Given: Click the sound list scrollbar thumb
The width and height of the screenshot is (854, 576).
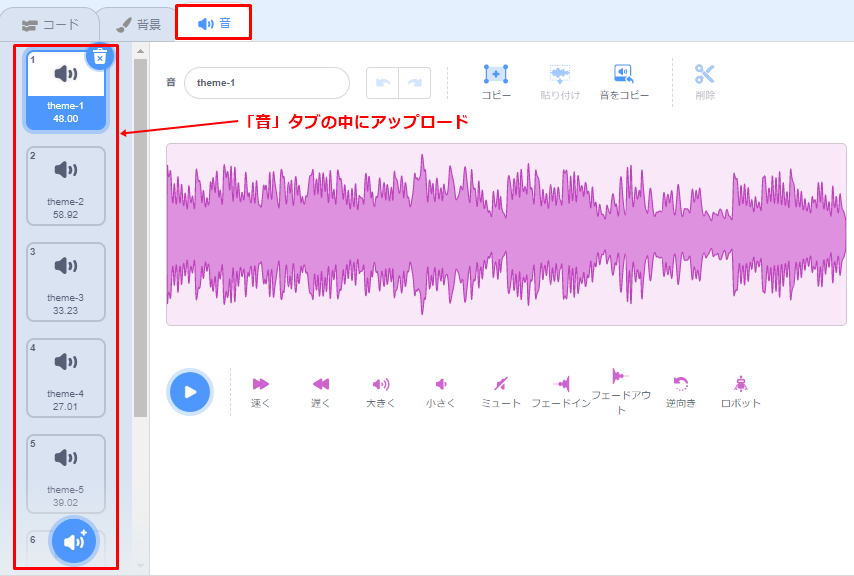Looking at the screenshot, I should 141,238.
